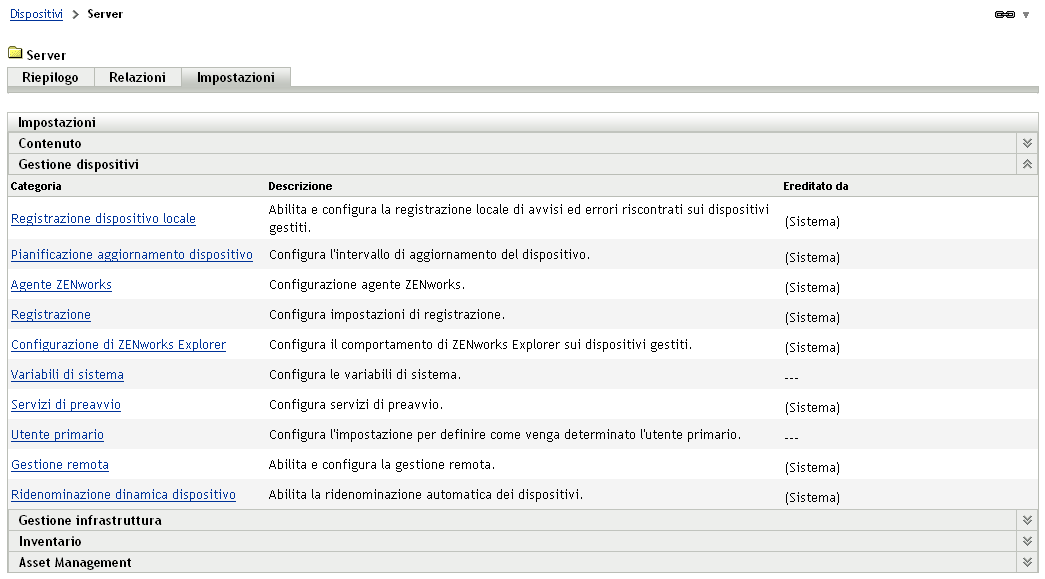The width and height of the screenshot is (1045, 579).
Task: Open Gestione remota settings
Action: pyautogui.click(x=60, y=465)
